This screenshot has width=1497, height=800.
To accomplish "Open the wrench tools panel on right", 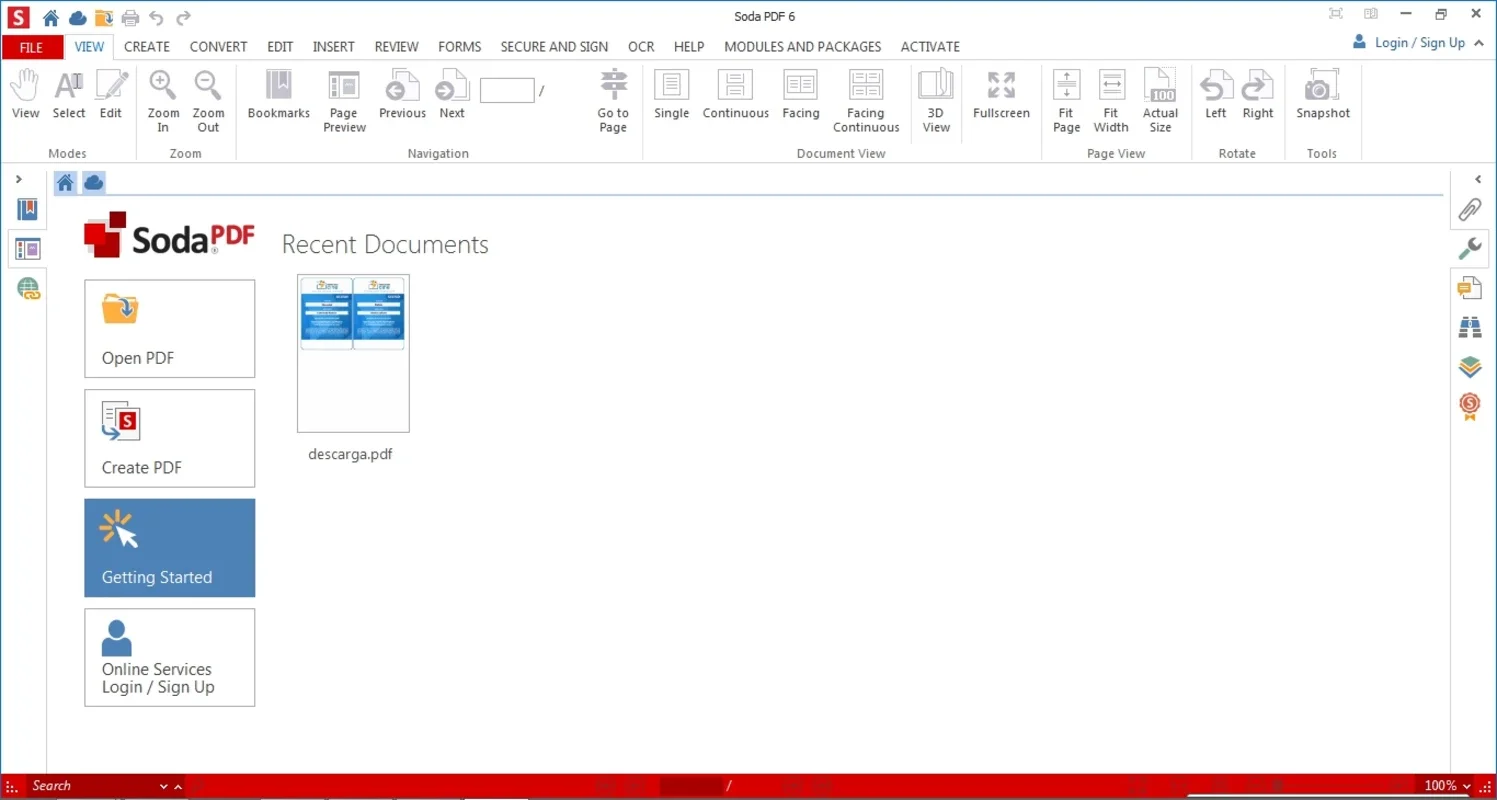I will click(x=1469, y=248).
